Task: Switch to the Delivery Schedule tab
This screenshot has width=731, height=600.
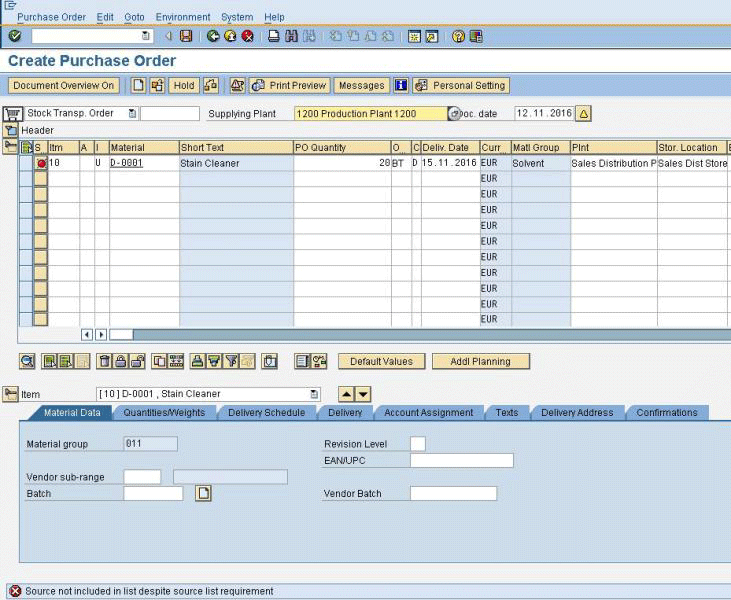Action: [264, 413]
